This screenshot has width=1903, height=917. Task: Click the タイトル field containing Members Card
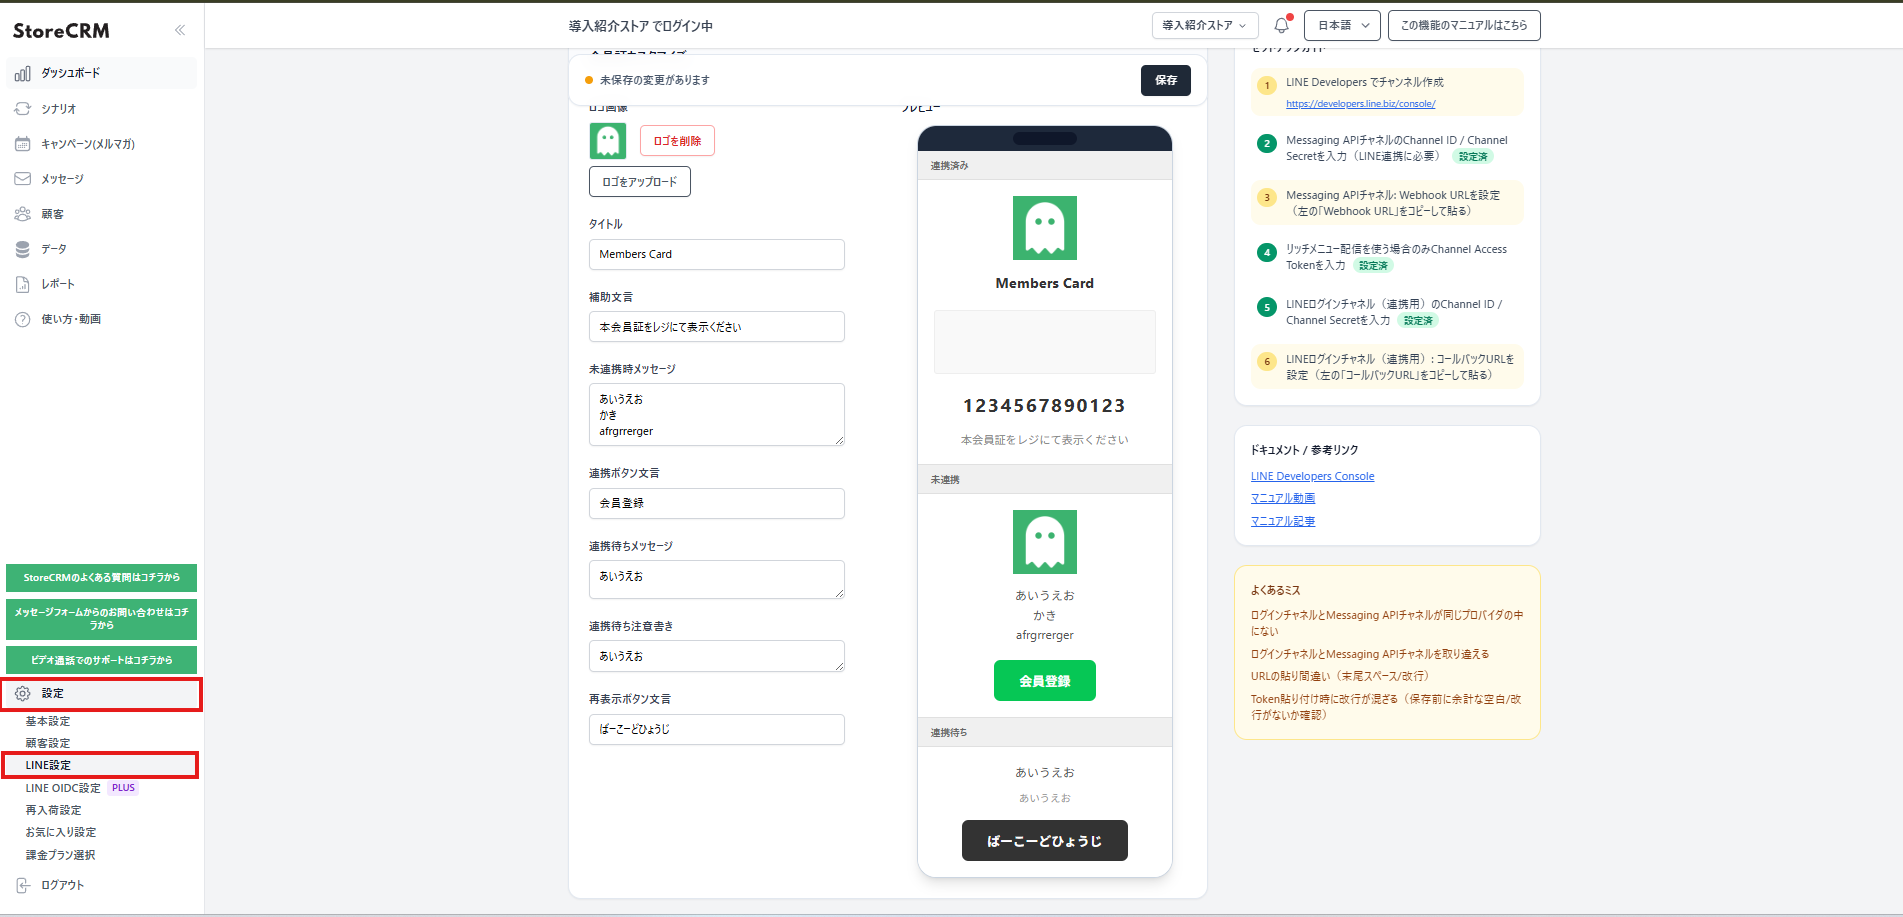click(716, 254)
